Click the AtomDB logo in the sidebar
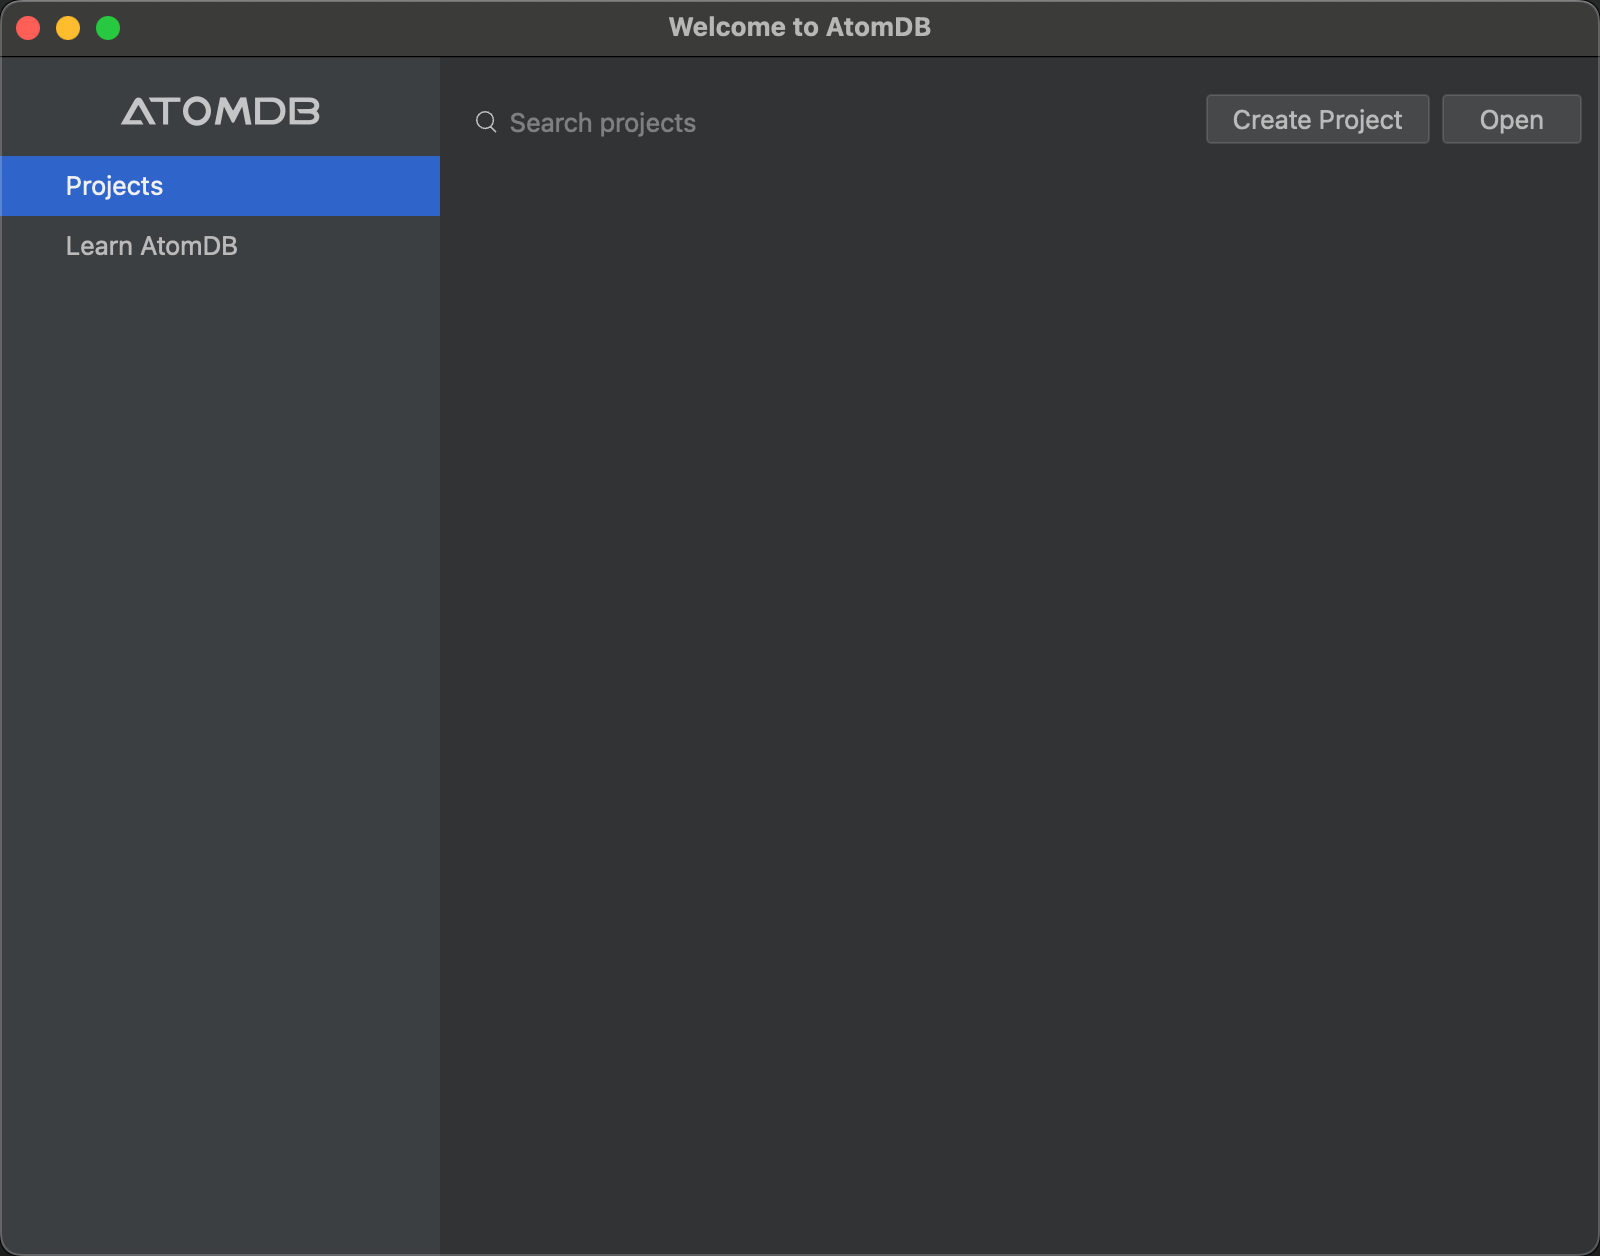Viewport: 1600px width, 1256px height. [x=220, y=111]
